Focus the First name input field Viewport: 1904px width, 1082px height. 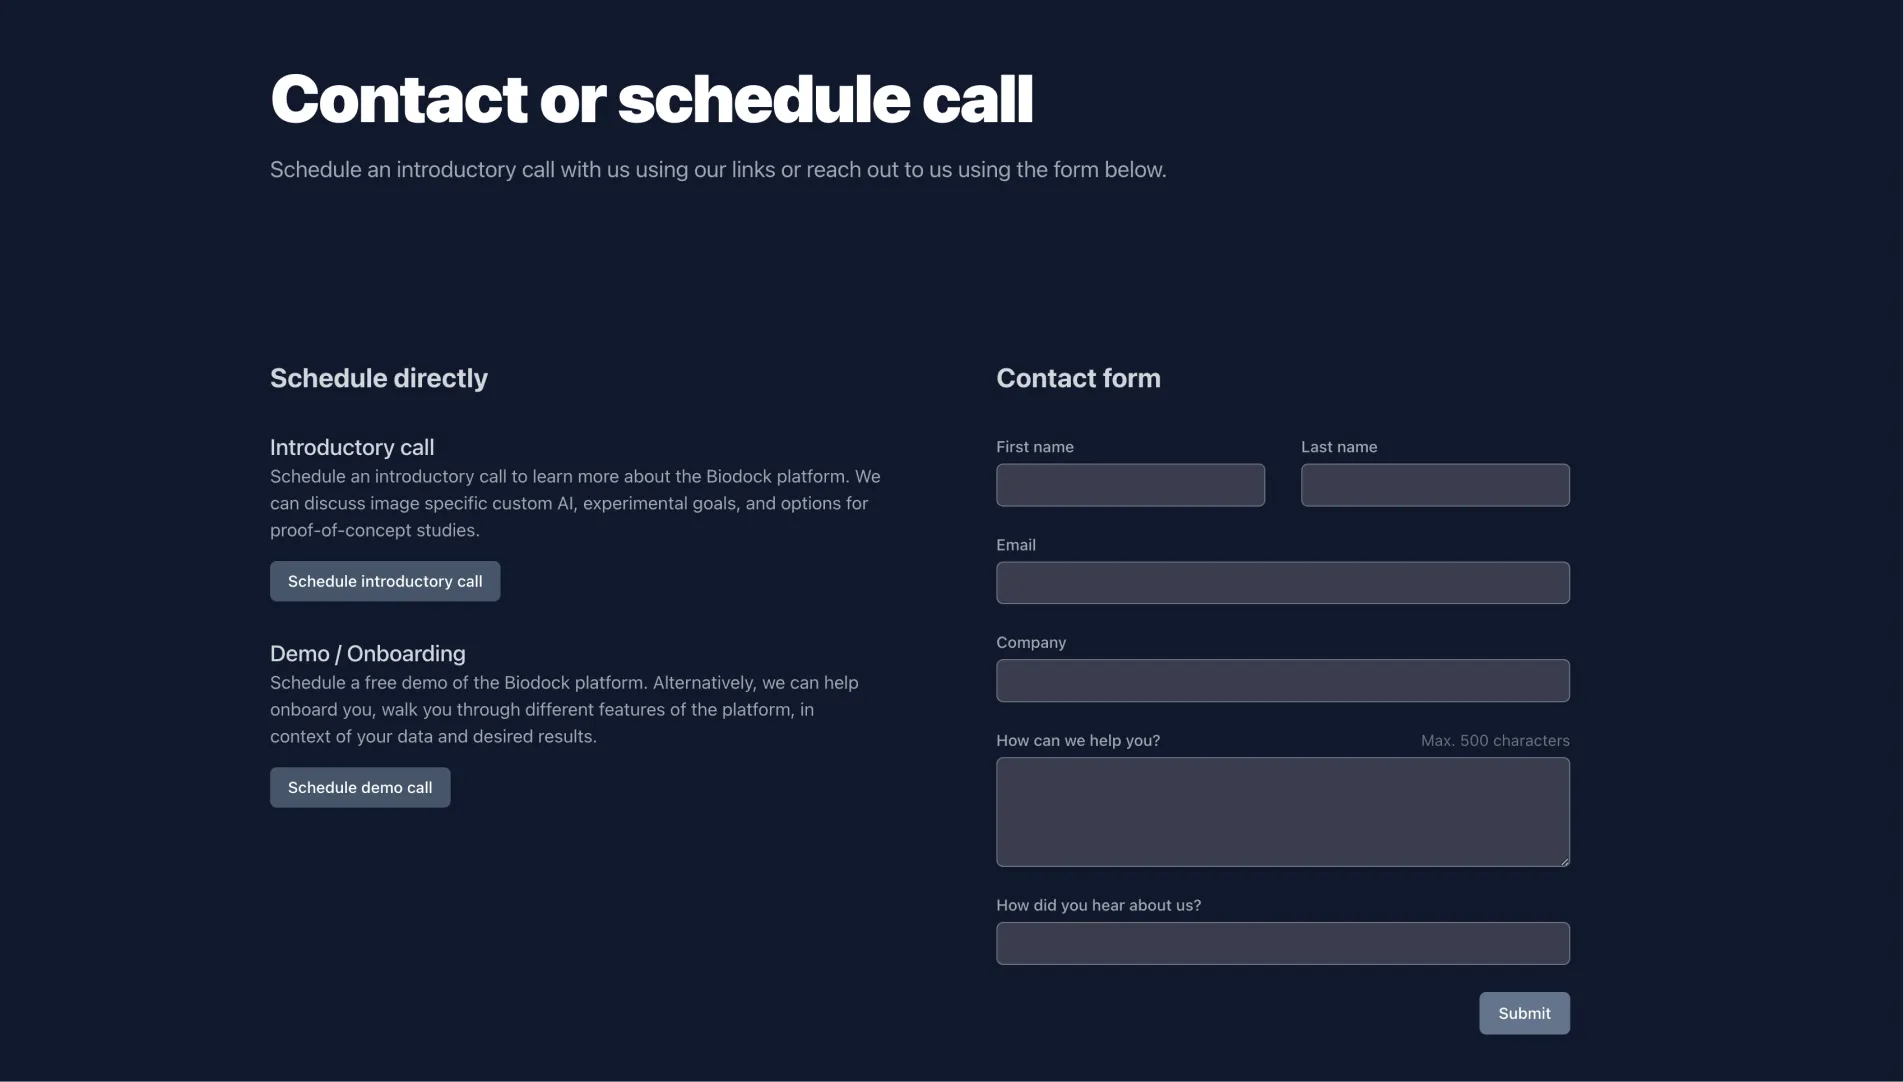(1130, 485)
